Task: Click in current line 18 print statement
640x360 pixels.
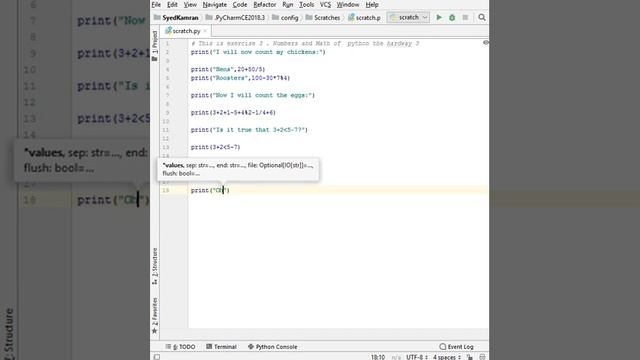Action: pos(210,190)
